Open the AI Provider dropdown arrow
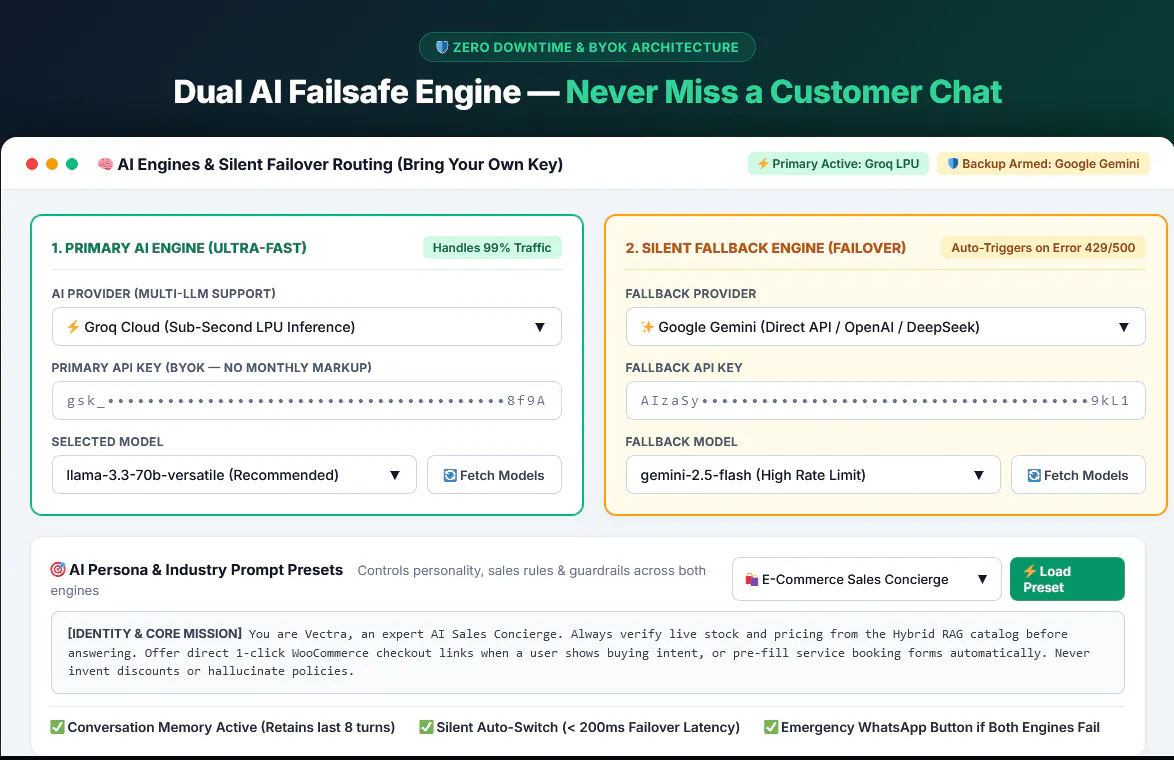Screen dimensions: 1174x760 point(539,327)
